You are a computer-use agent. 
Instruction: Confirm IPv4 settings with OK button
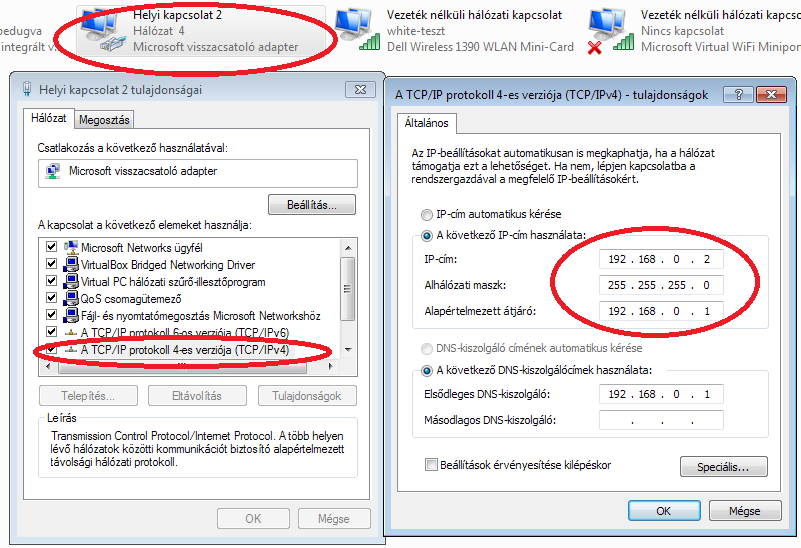(664, 511)
